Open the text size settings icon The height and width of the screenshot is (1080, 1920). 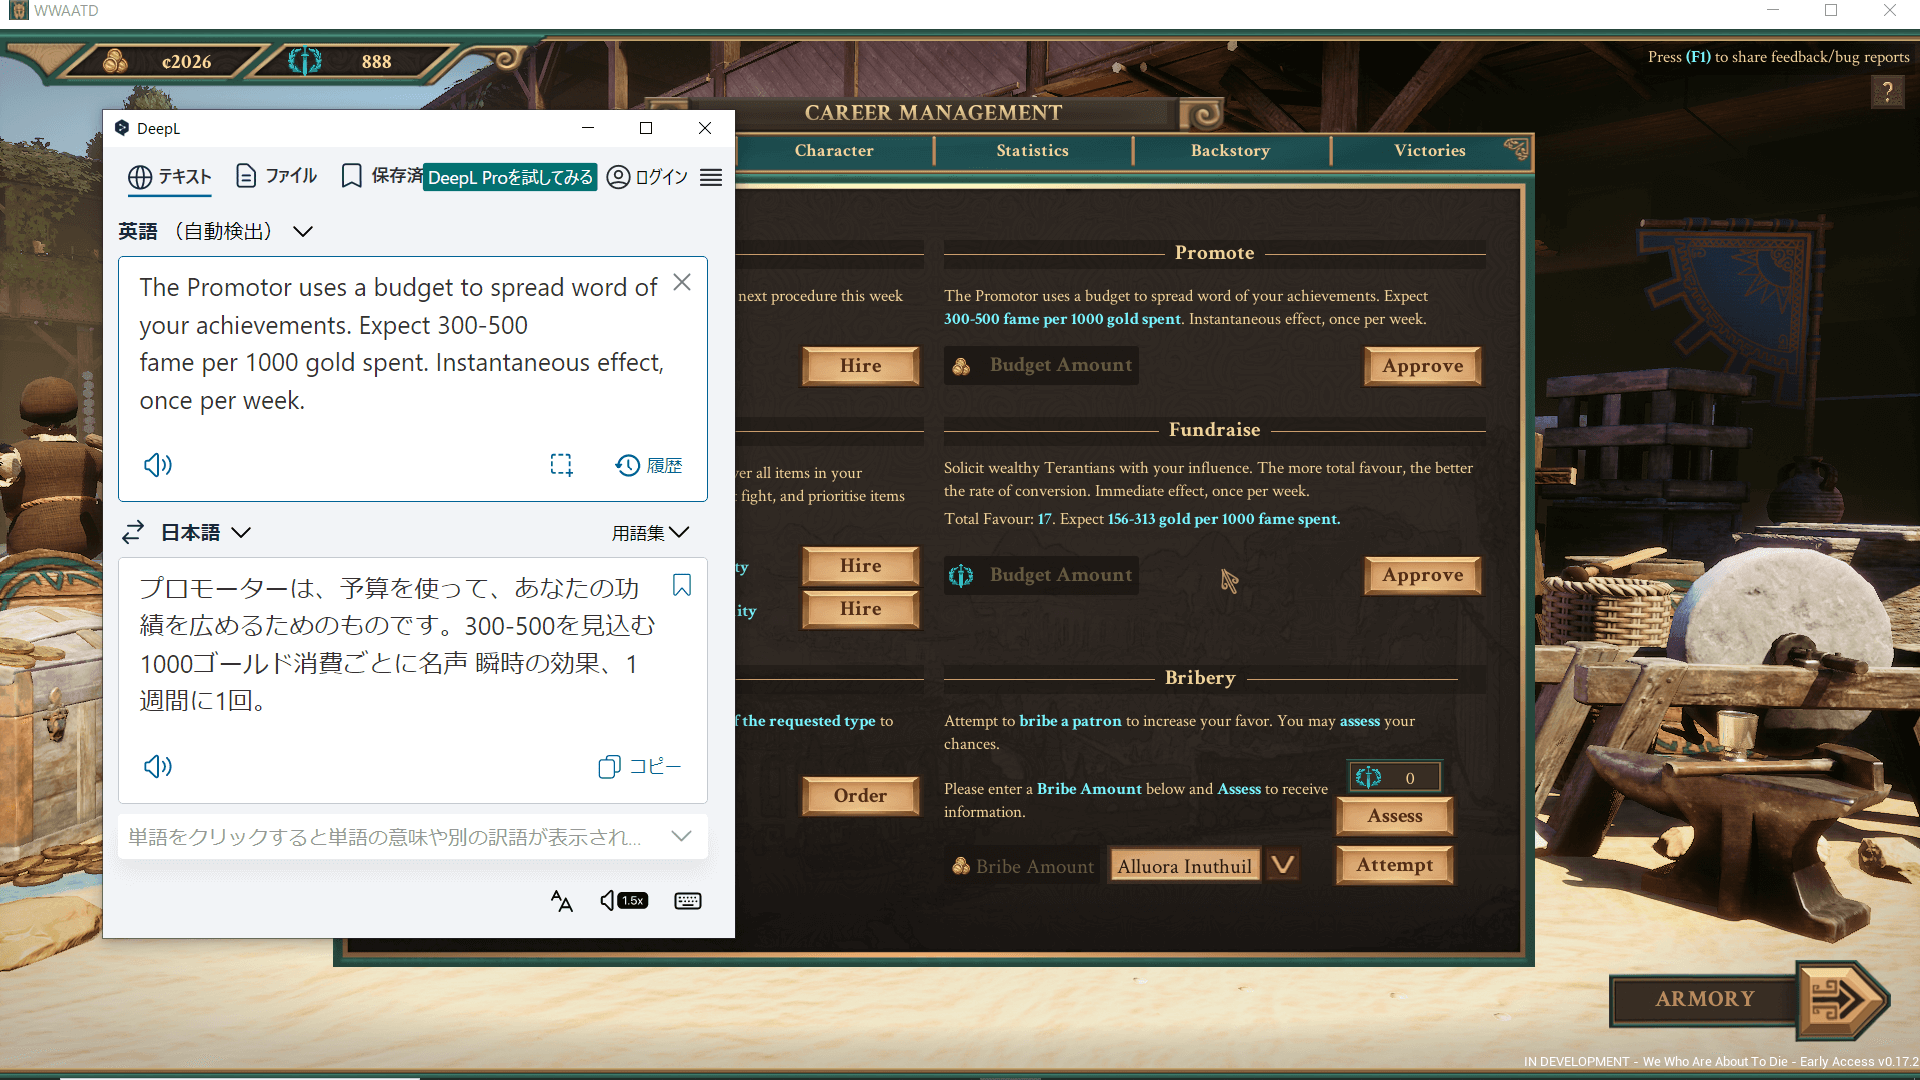[561, 900]
